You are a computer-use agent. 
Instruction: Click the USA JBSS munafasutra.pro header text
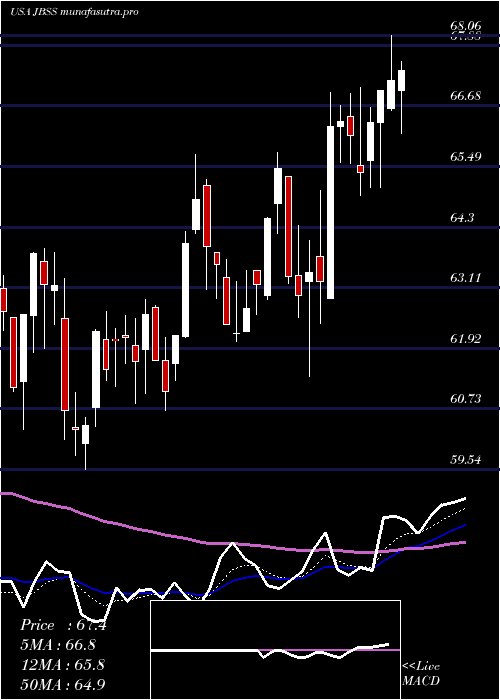75,12
